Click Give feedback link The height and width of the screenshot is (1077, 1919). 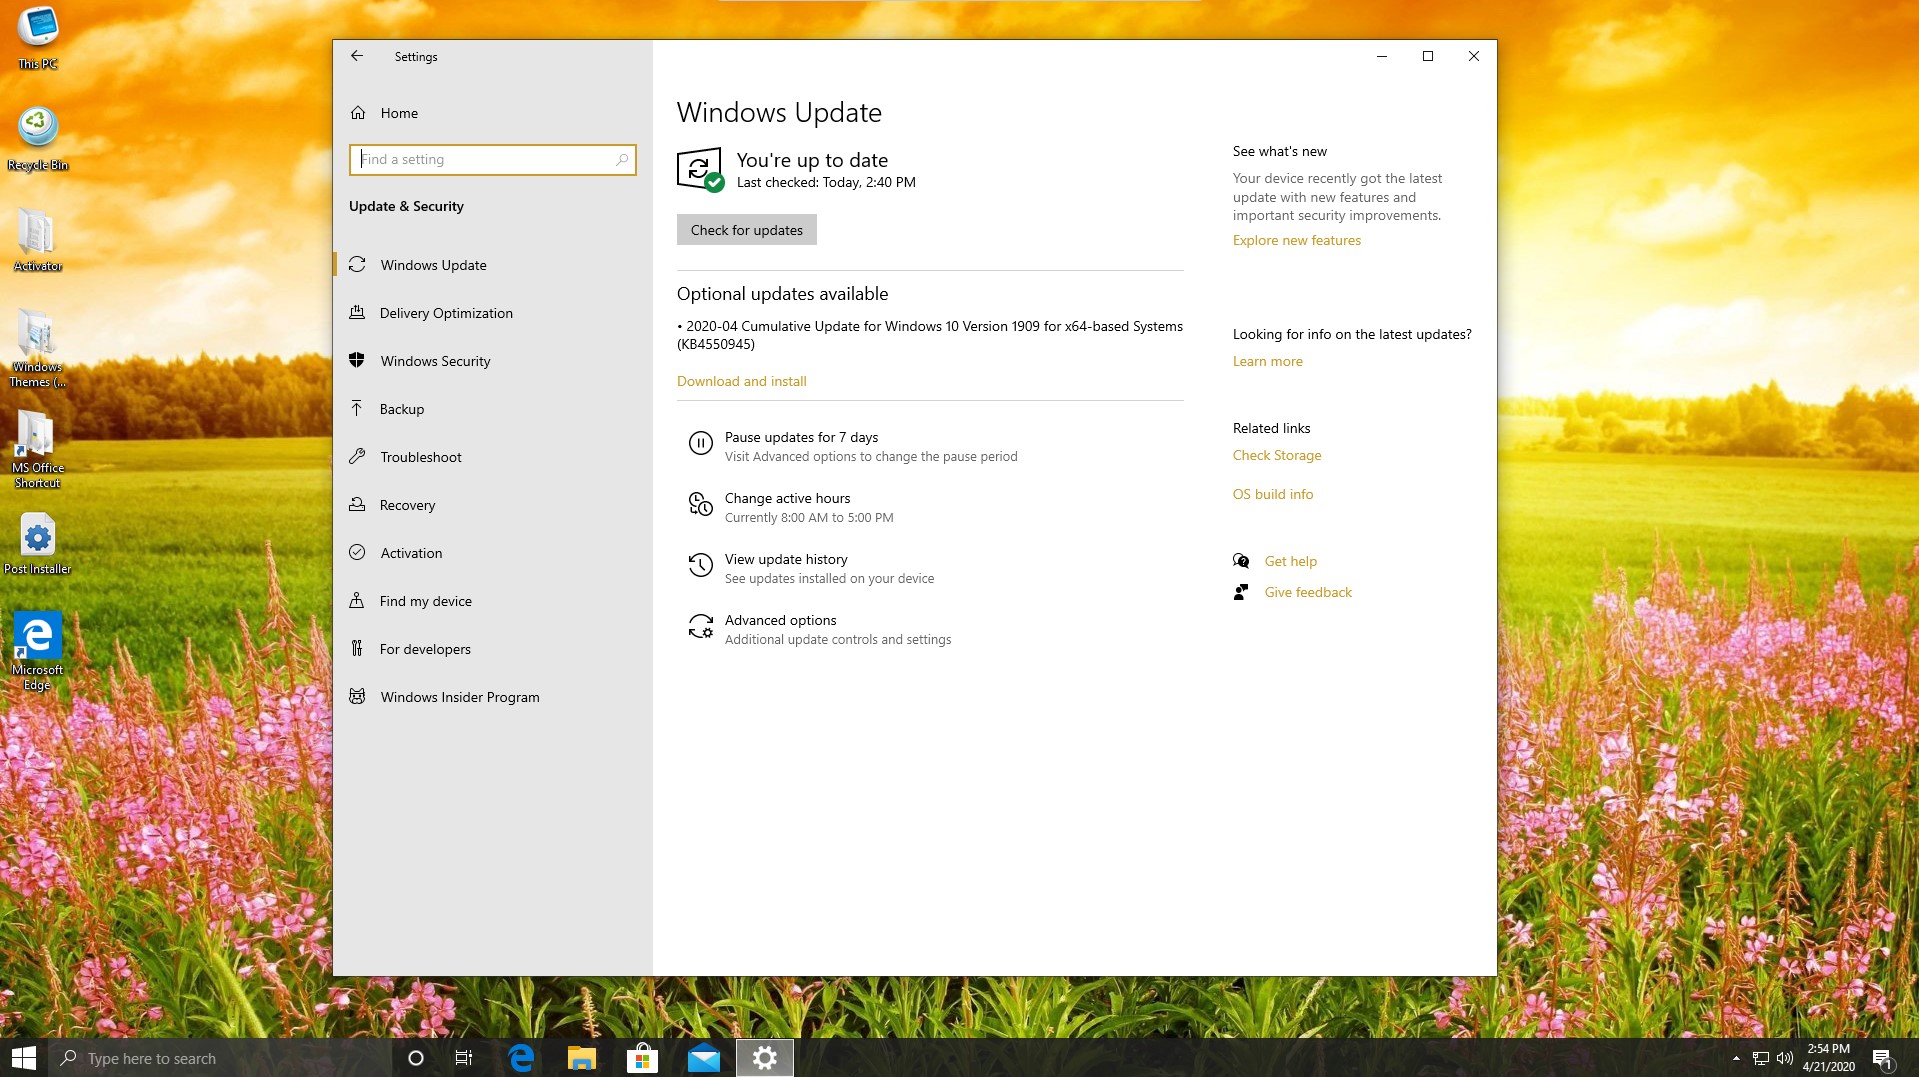tap(1307, 592)
